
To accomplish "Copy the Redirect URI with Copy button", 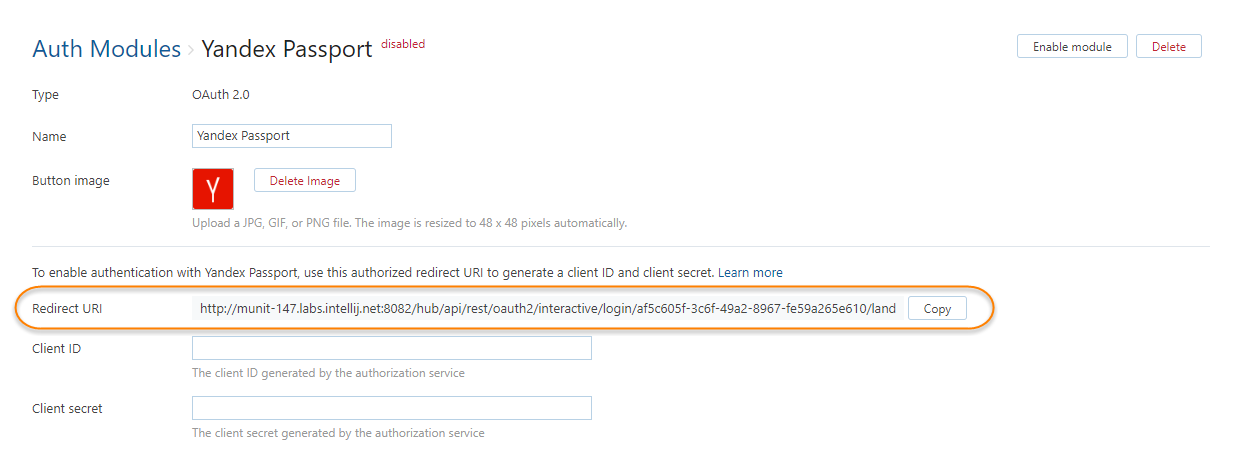I will pyautogui.click(x=937, y=309).
